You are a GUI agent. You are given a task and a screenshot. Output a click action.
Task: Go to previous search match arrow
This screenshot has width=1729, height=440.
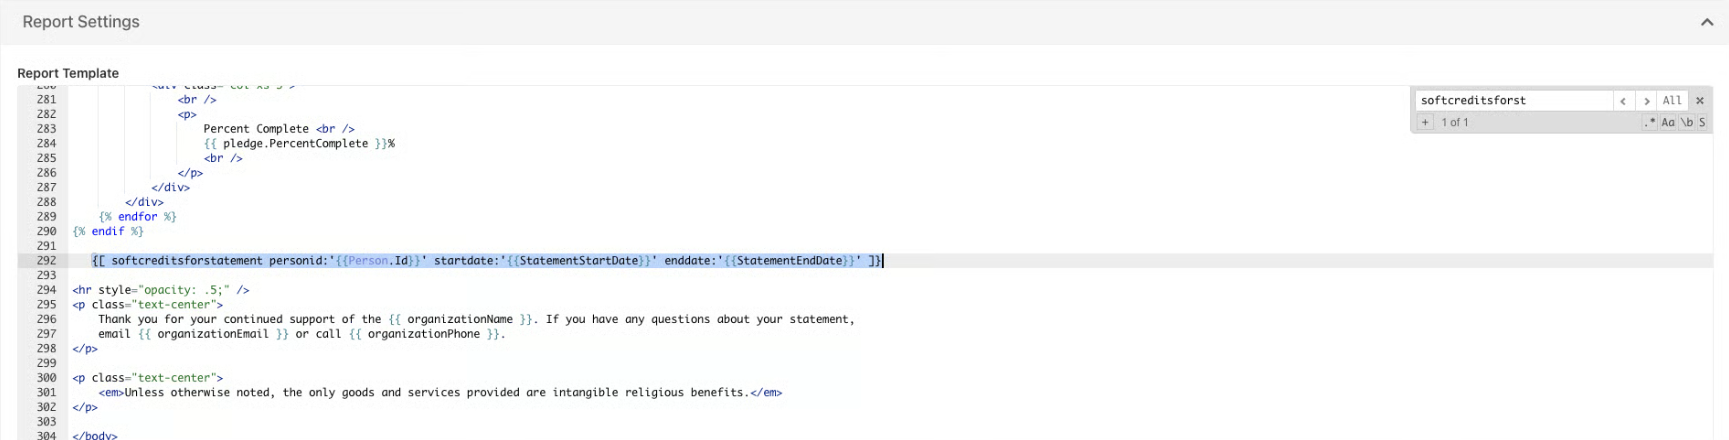1623,101
